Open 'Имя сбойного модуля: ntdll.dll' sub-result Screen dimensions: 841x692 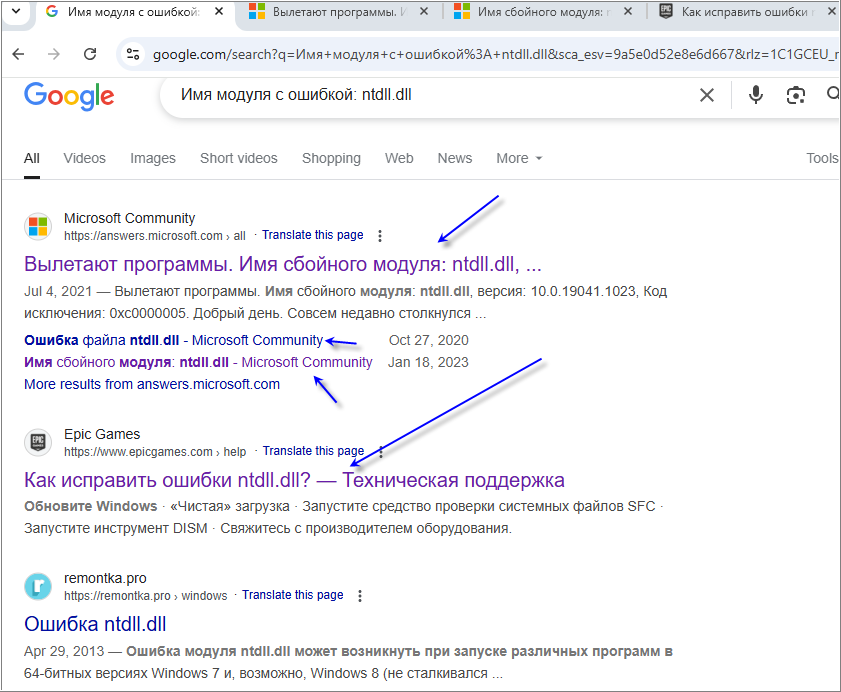198,363
